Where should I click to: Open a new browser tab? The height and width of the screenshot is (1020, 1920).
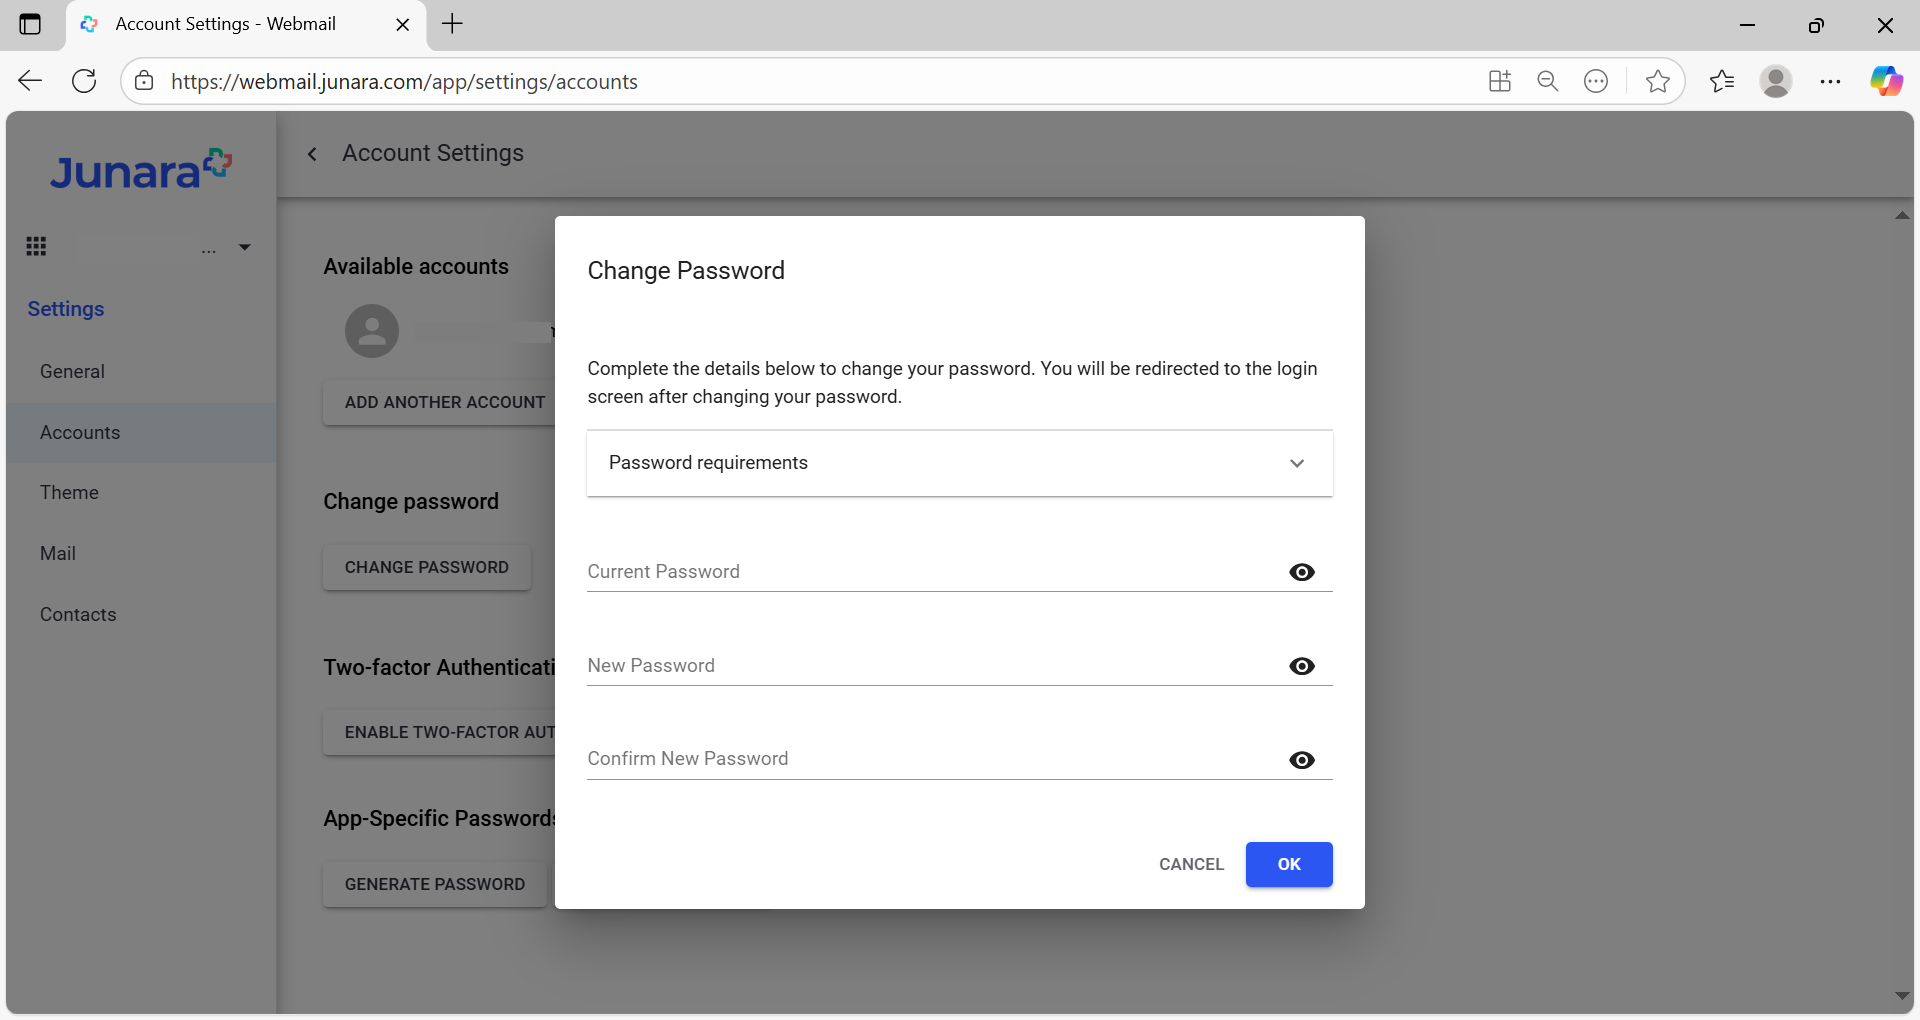452,24
